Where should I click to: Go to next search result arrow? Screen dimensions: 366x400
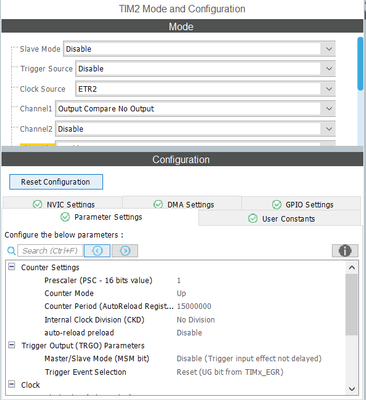click(125, 251)
